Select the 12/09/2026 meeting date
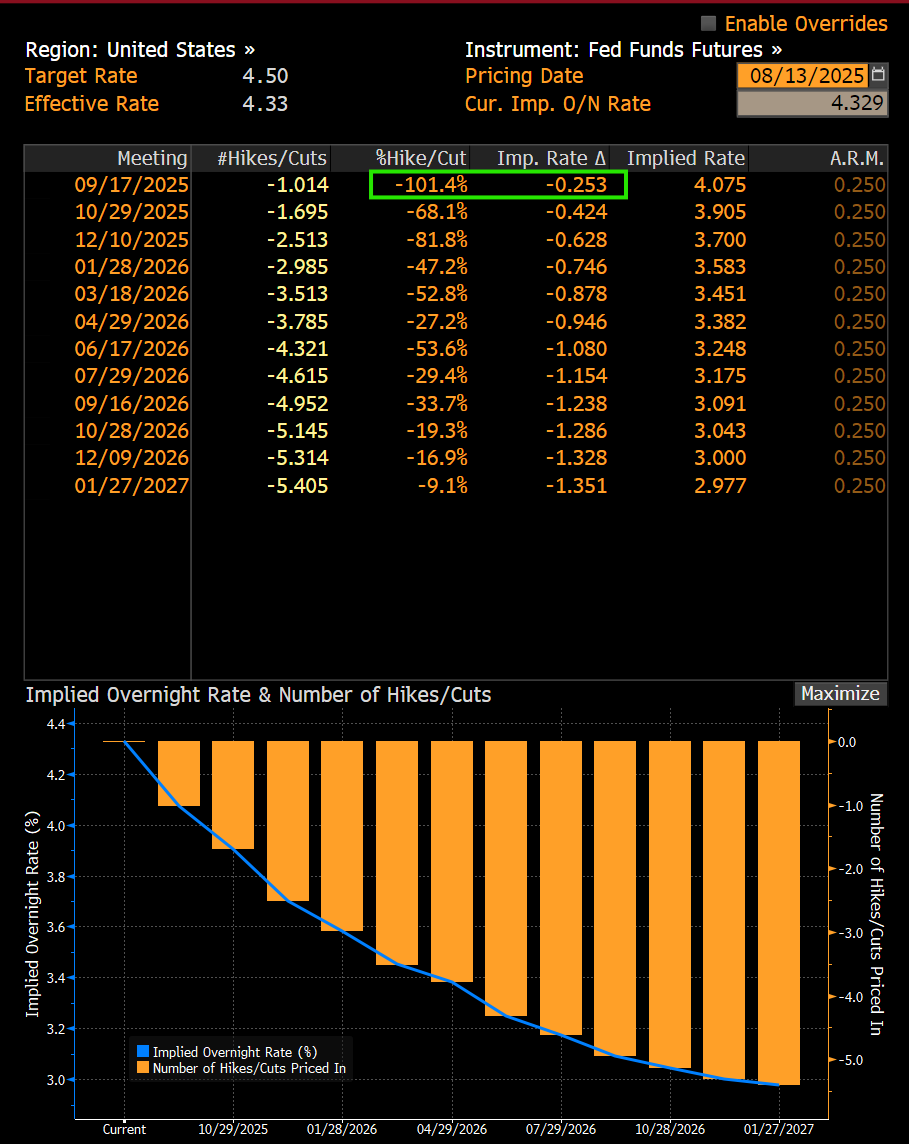This screenshot has height=1144, width=909. pyautogui.click(x=131, y=457)
